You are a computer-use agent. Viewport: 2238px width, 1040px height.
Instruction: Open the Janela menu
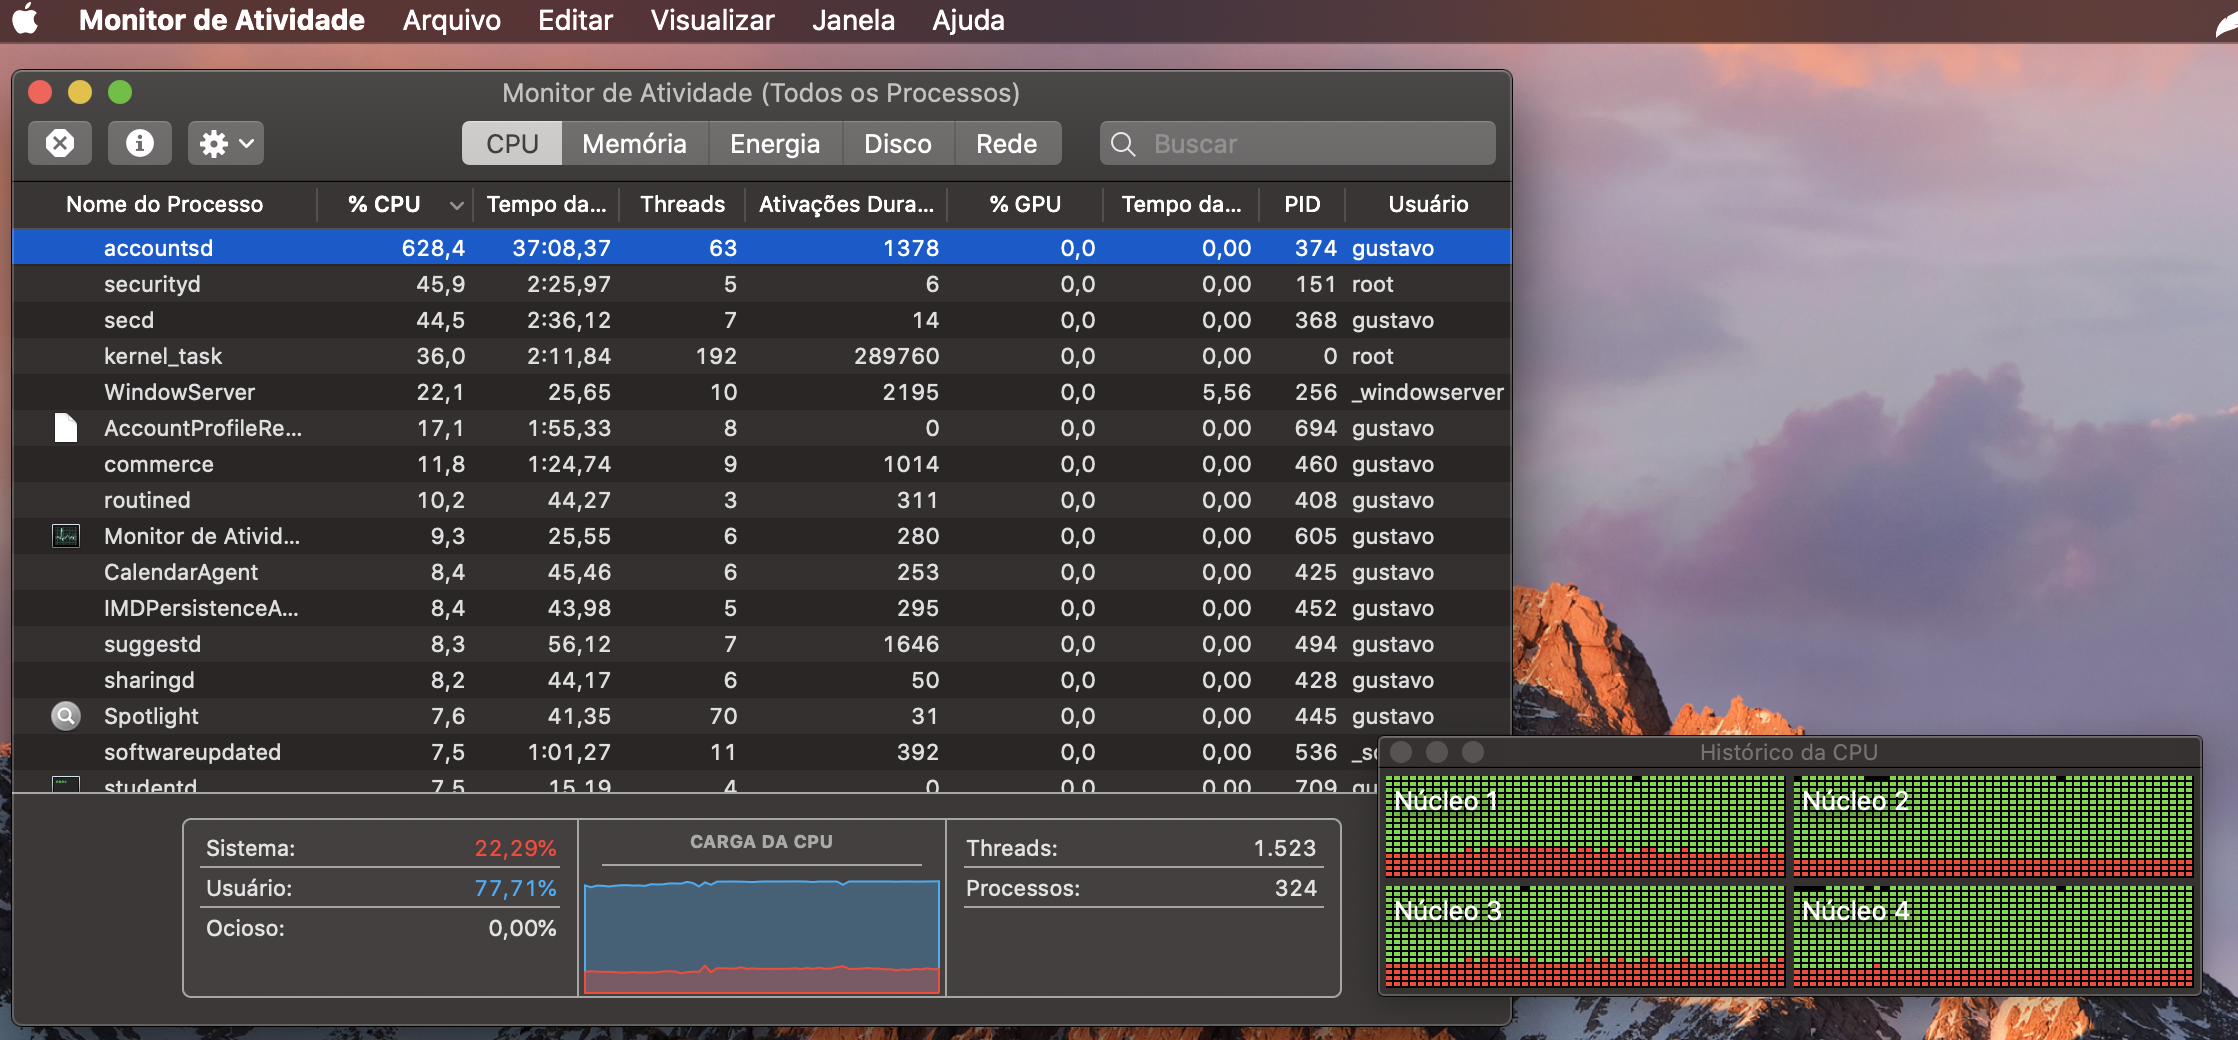click(x=853, y=20)
